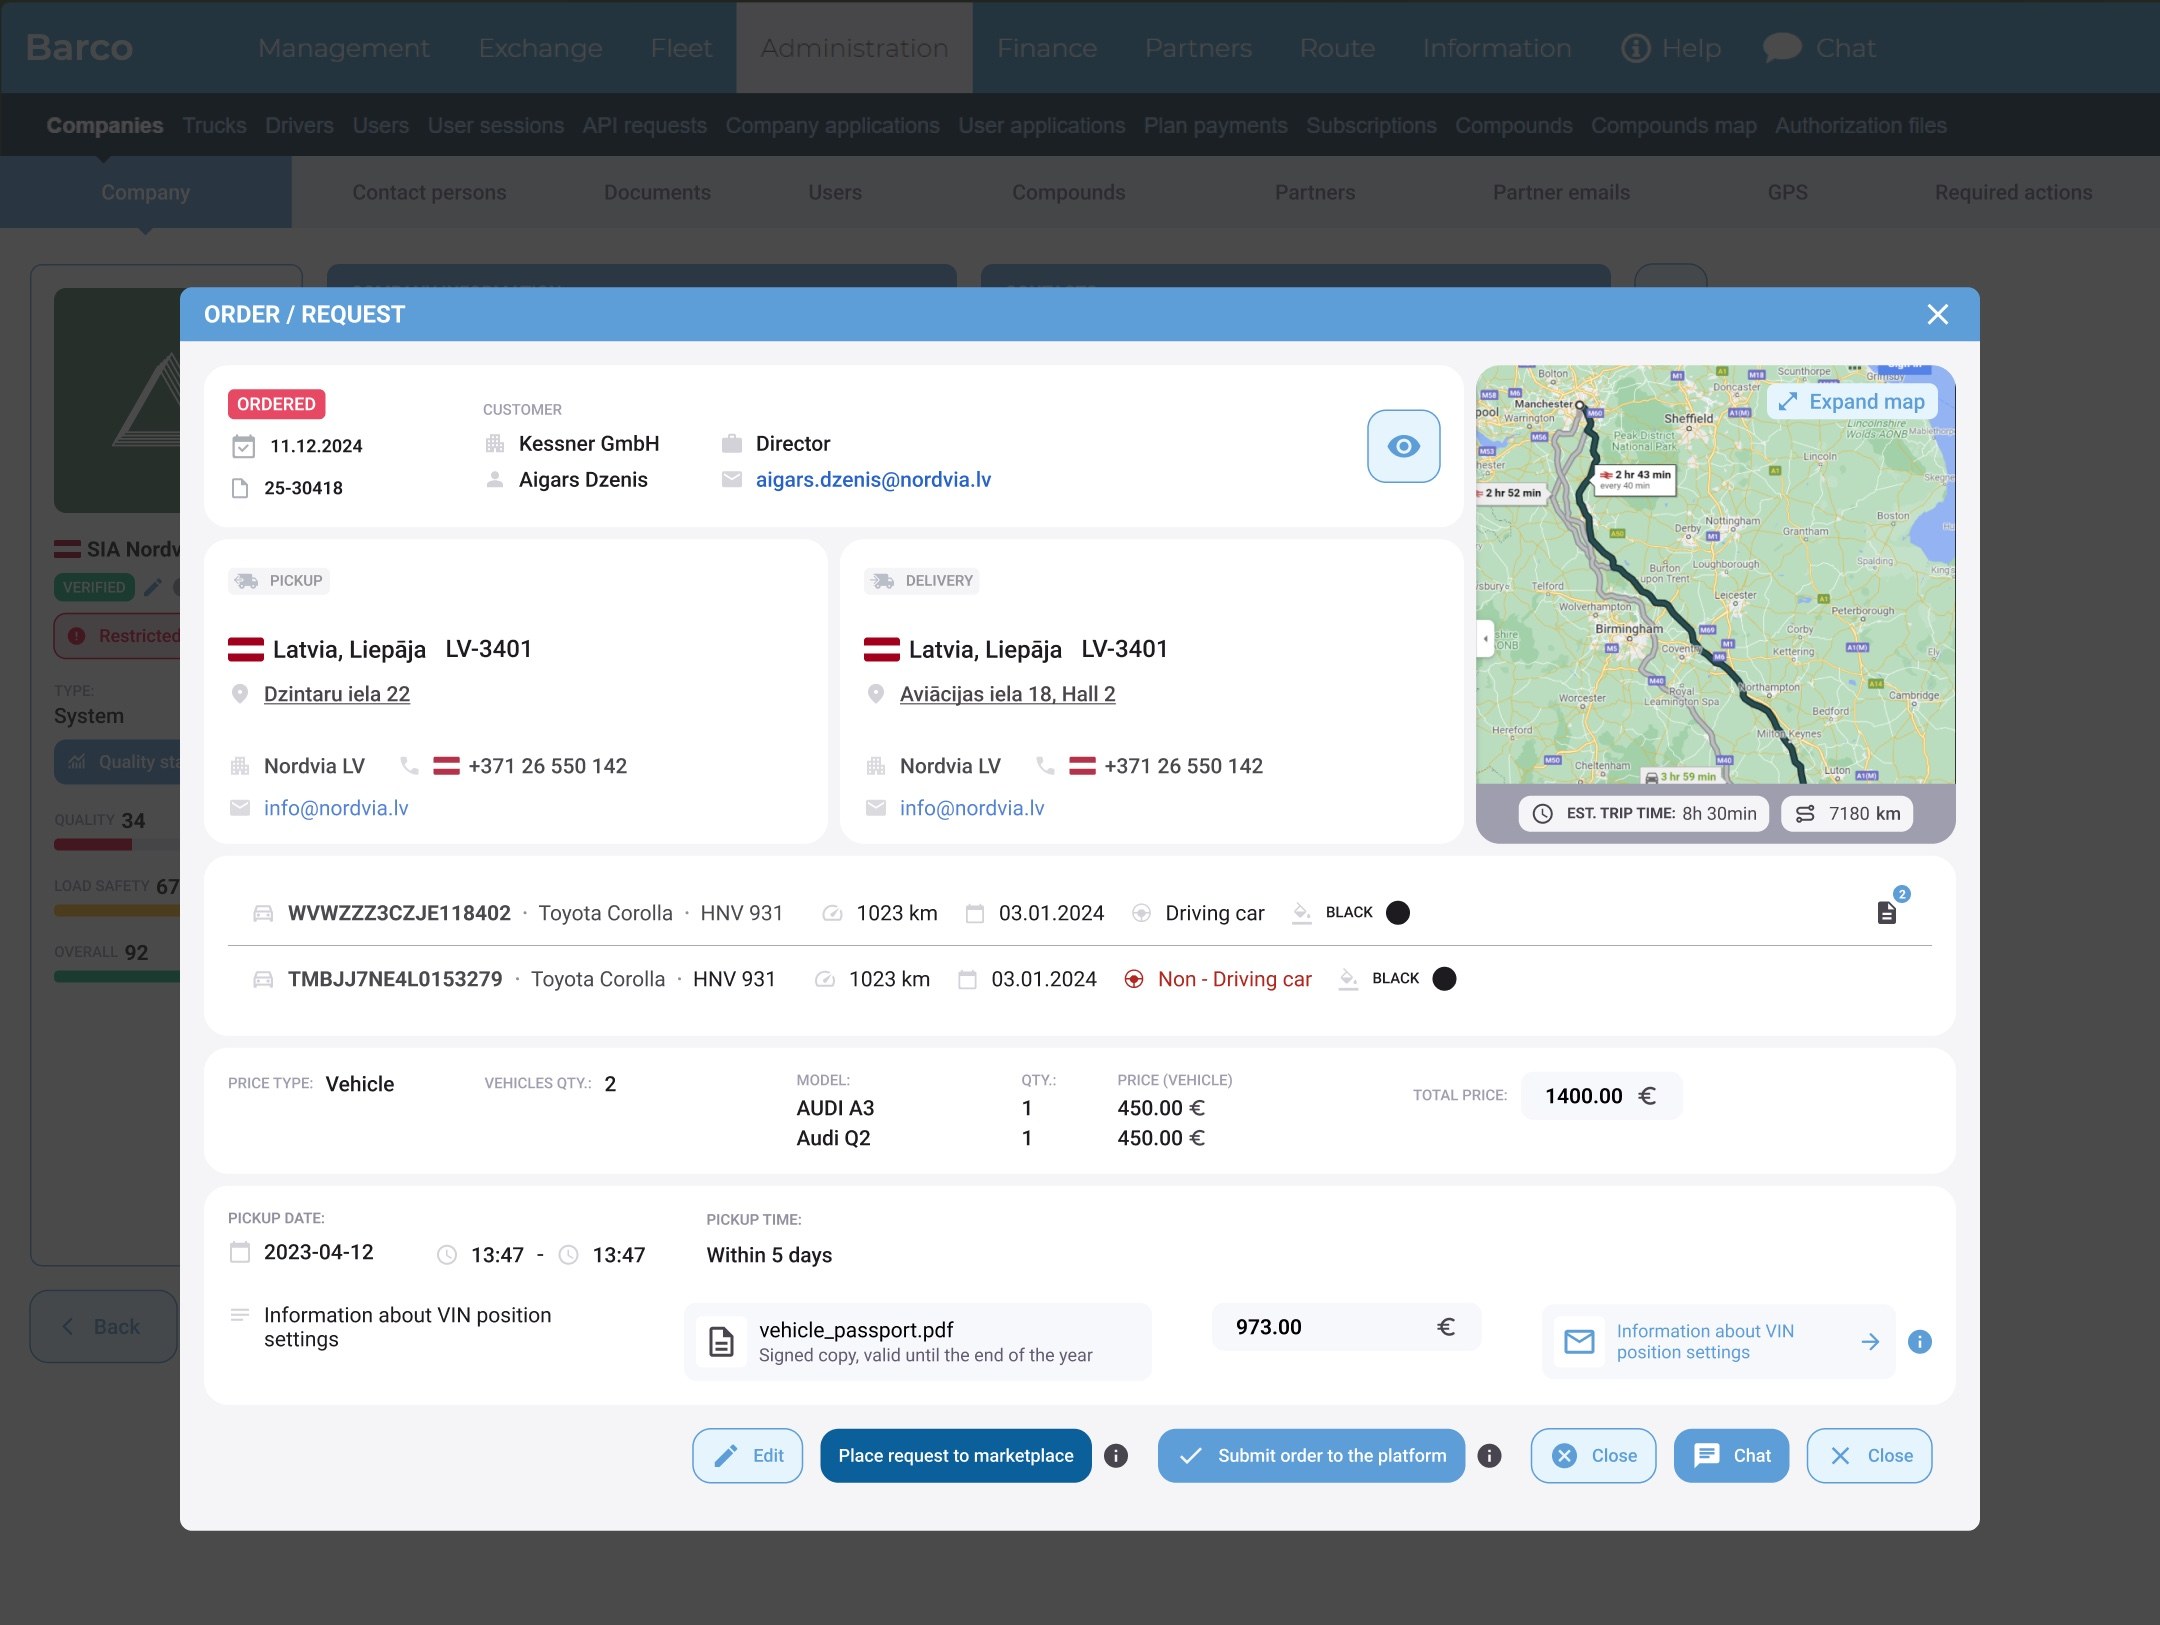Click Non-Driving car status icon
Screen dimensions: 2160x1625
1134,979
